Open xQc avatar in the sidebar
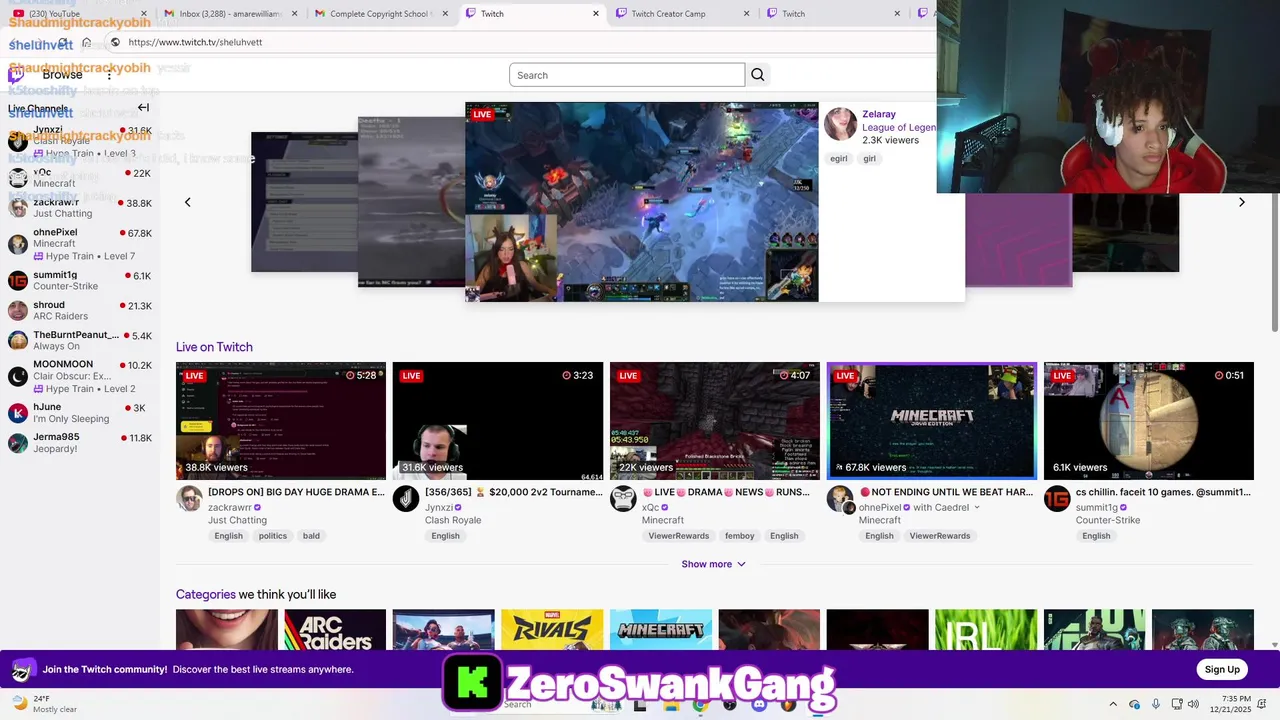Image resolution: width=1280 pixels, height=720 pixels. click(x=18, y=178)
